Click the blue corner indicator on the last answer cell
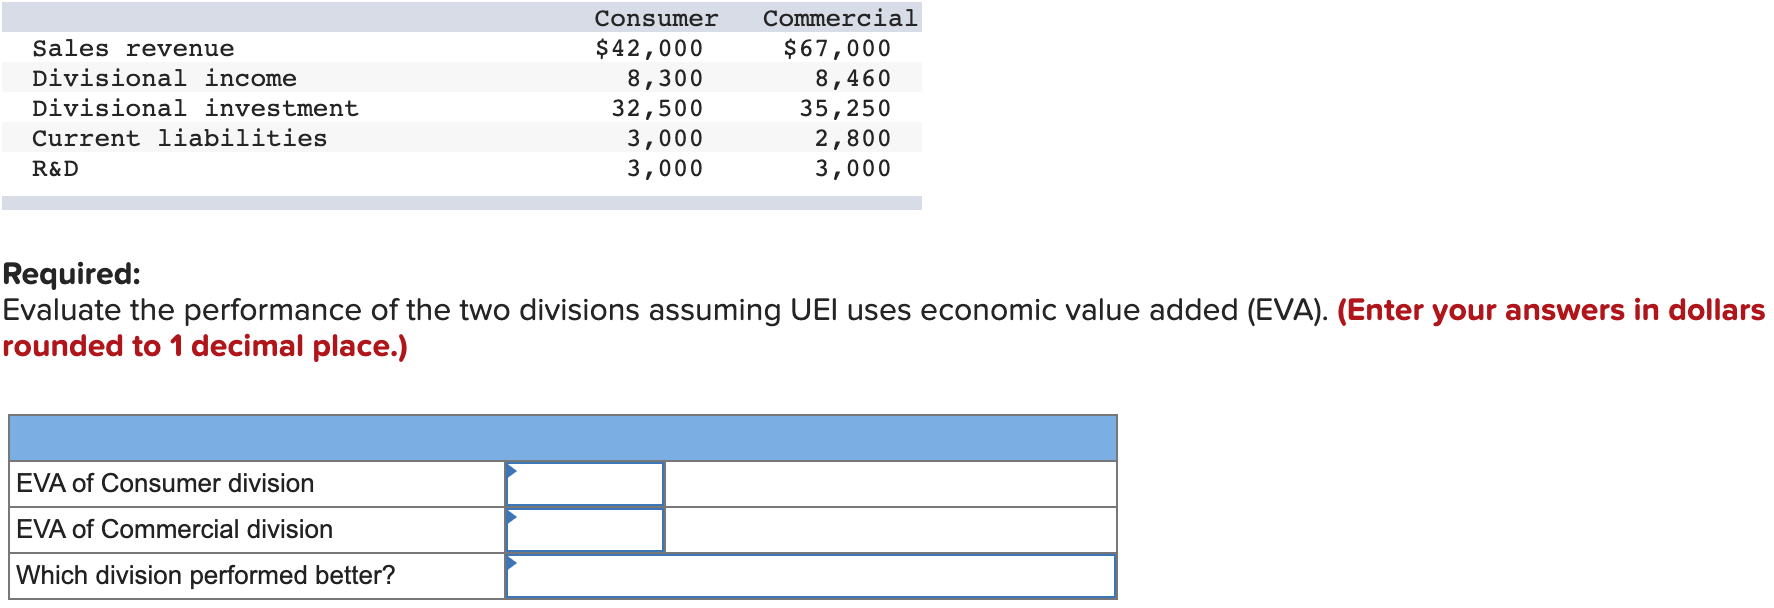Viewport: 1774px width, 608px height. tap(512, 563)
